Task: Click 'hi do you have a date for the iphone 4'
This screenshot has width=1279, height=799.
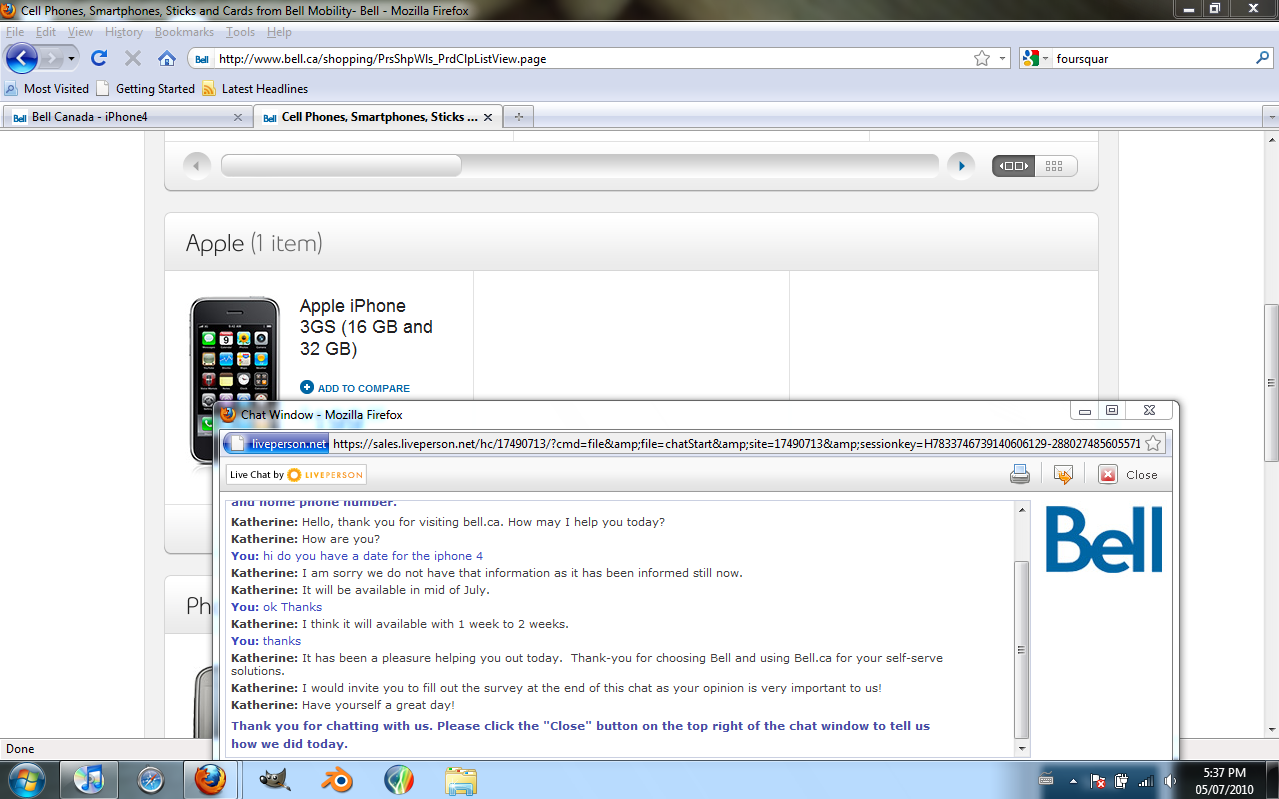Action: 373,556
